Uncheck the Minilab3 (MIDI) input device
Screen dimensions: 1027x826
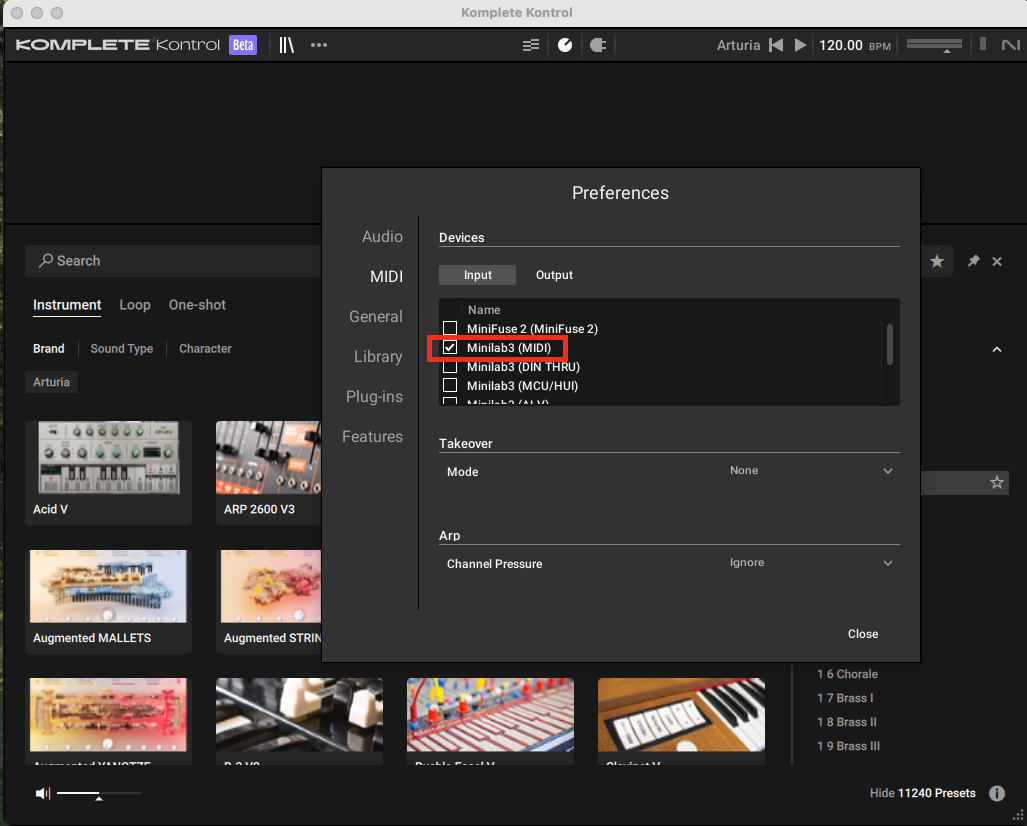450,347
